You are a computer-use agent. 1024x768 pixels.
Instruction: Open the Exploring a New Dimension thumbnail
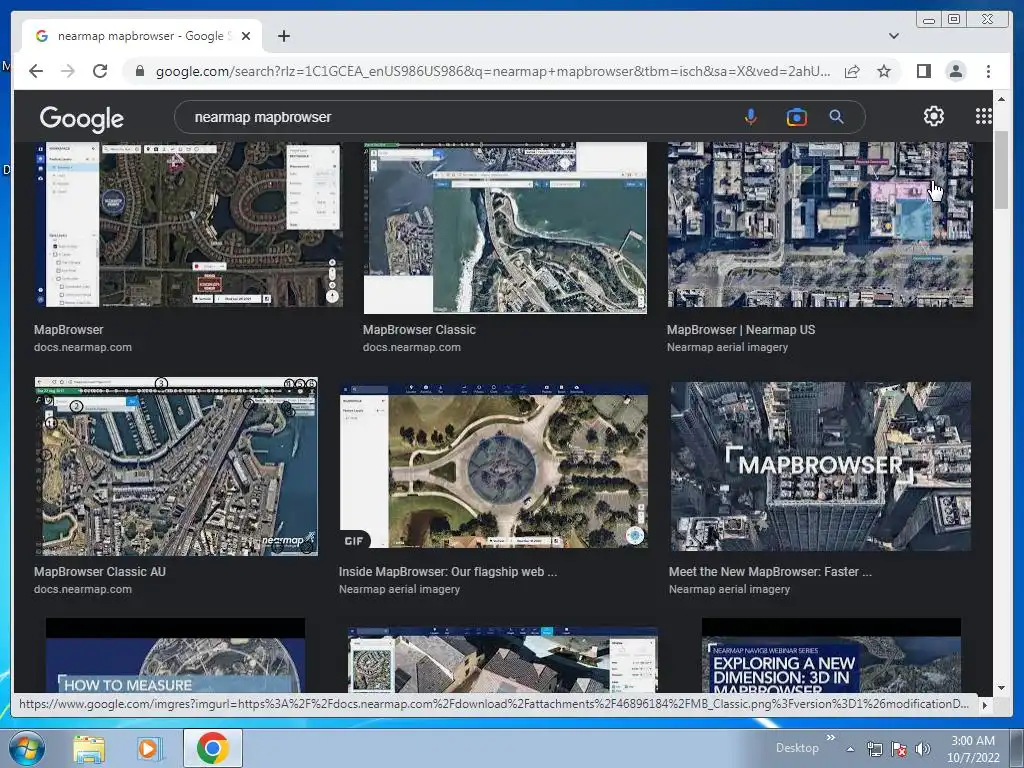click(831, 655)
